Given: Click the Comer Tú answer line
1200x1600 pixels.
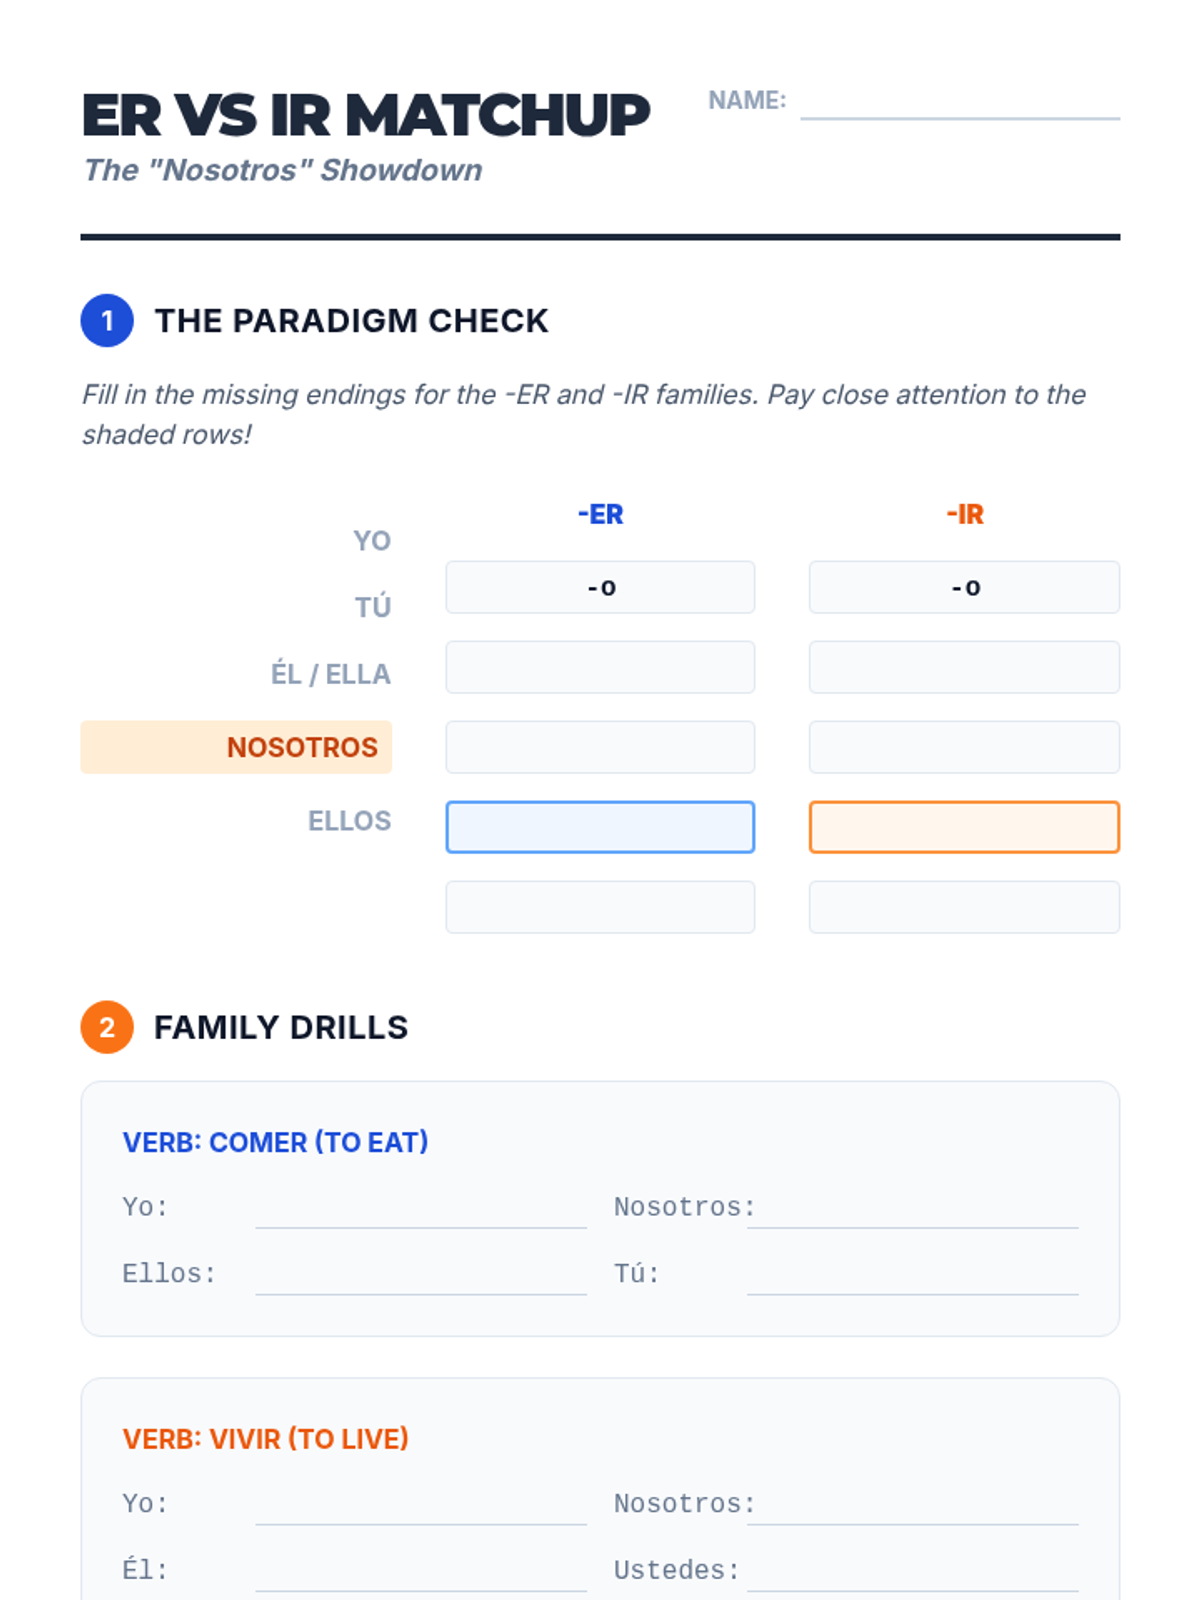Looking at the screenshot, I should [x=912, y=1279].
